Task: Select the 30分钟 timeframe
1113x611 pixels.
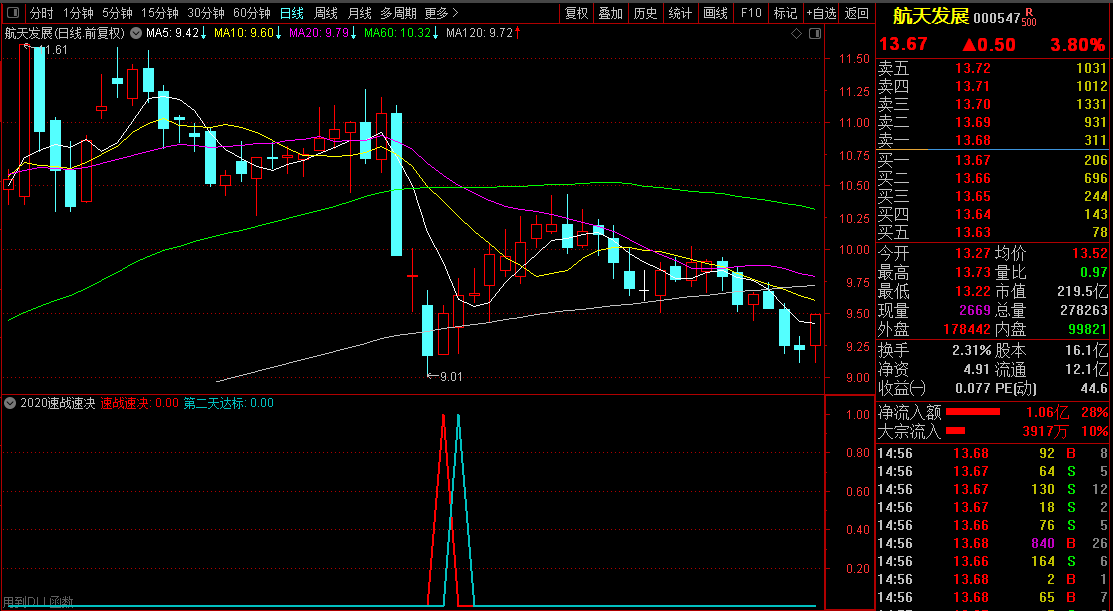Action: click(x=206, y=13)
